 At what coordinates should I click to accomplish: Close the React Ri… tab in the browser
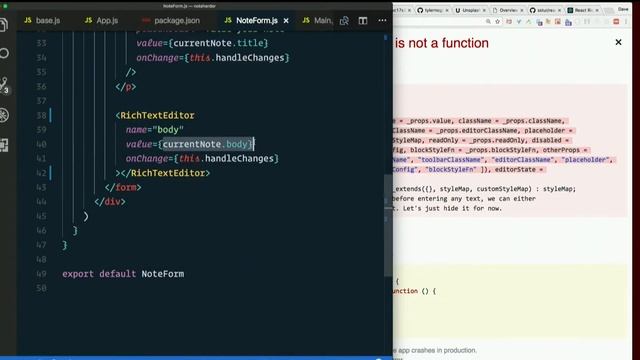coord(597,10)
